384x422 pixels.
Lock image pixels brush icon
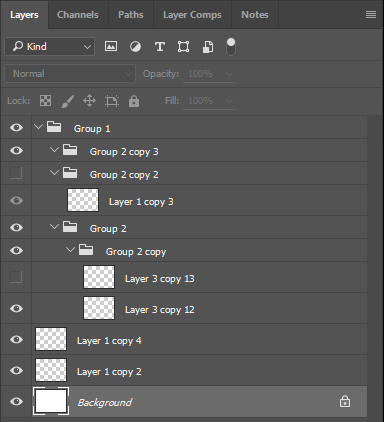[68, 101]
